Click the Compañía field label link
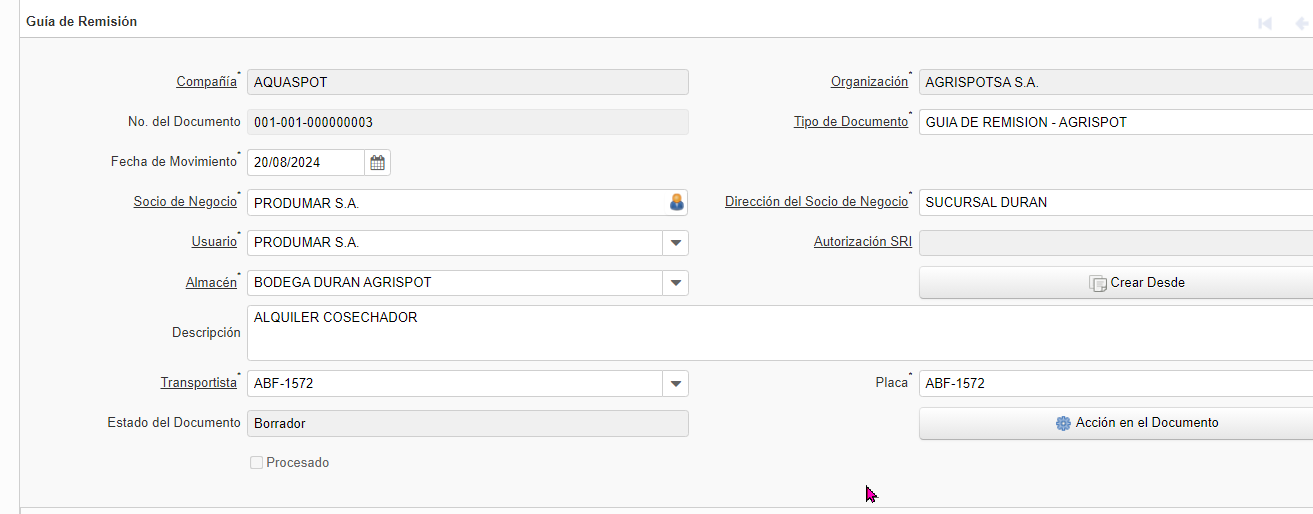Viewport: 1313px width, 514px height. coord(206,82)
